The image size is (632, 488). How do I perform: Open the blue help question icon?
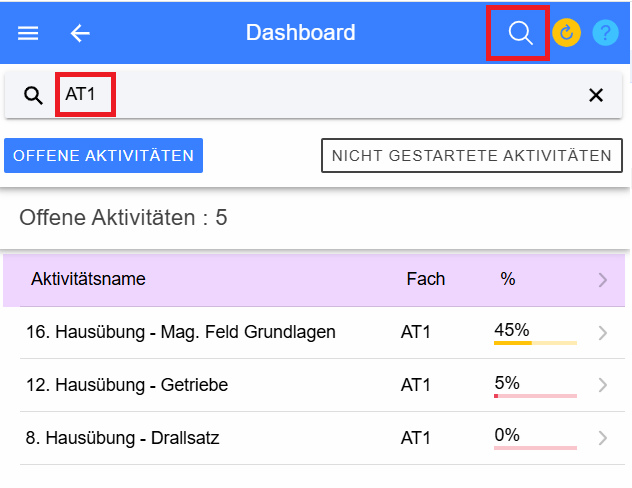coord(605,33)
